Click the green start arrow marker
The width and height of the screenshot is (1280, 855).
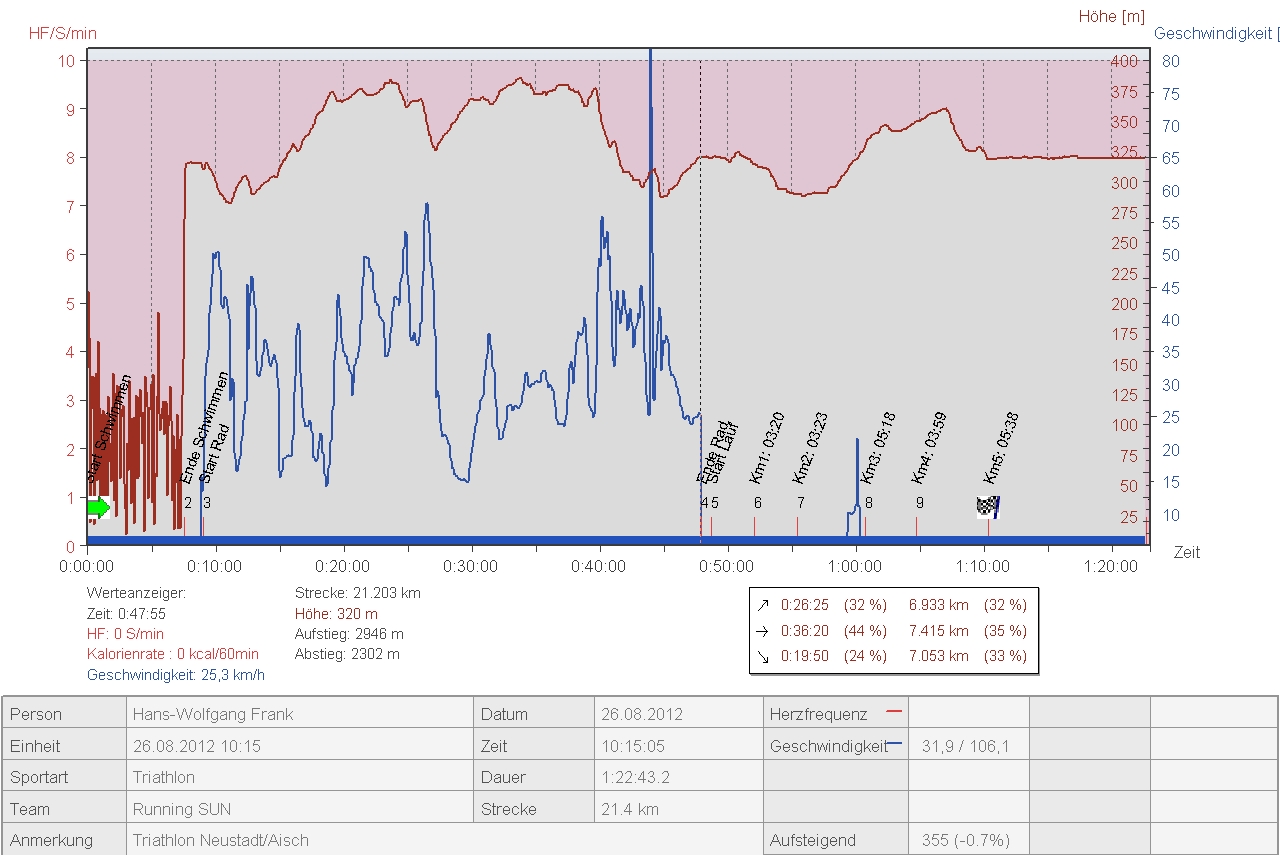coord(98,508)
